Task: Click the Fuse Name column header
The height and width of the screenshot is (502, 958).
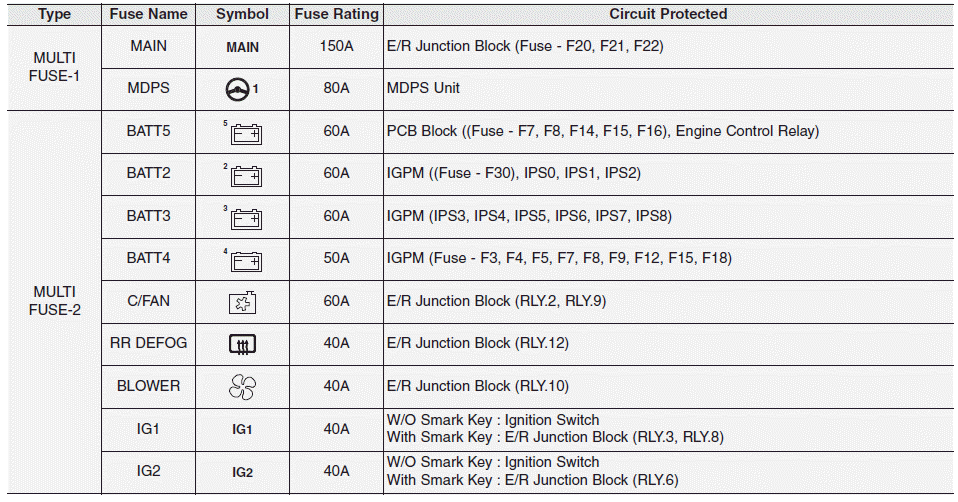Action: coord(149,14)
